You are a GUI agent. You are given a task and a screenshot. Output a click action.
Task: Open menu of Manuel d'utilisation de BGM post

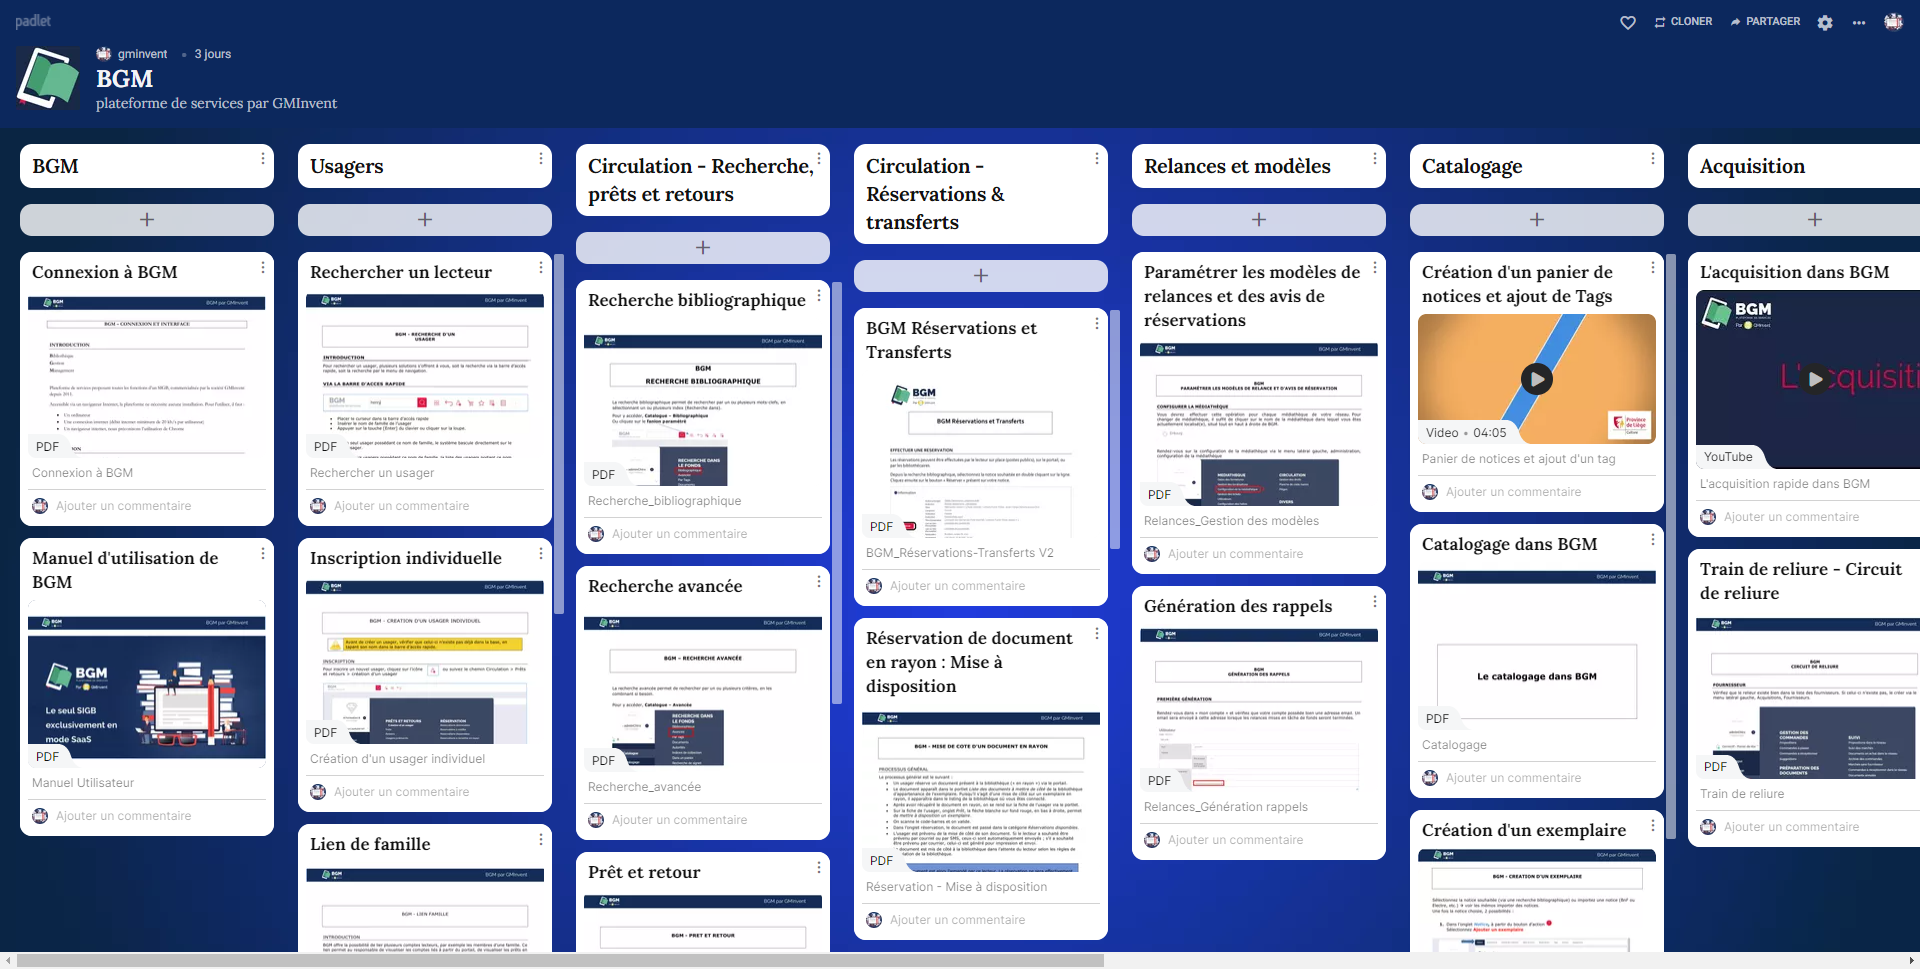tap(263, 554)
